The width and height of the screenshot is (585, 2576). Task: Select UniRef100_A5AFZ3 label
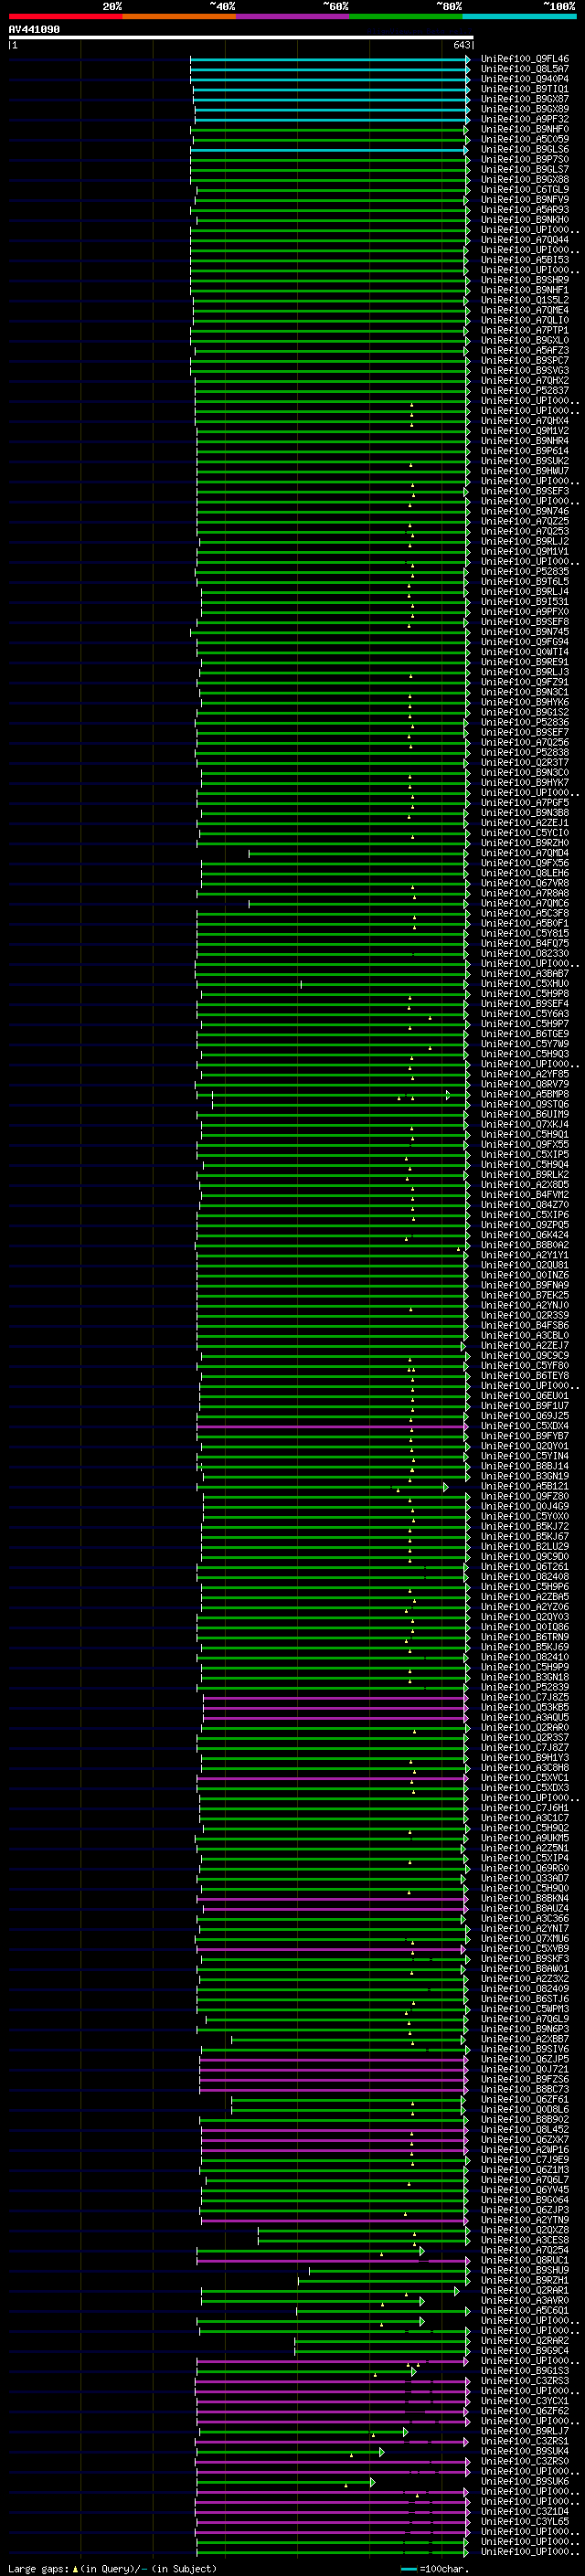(525, 350)
